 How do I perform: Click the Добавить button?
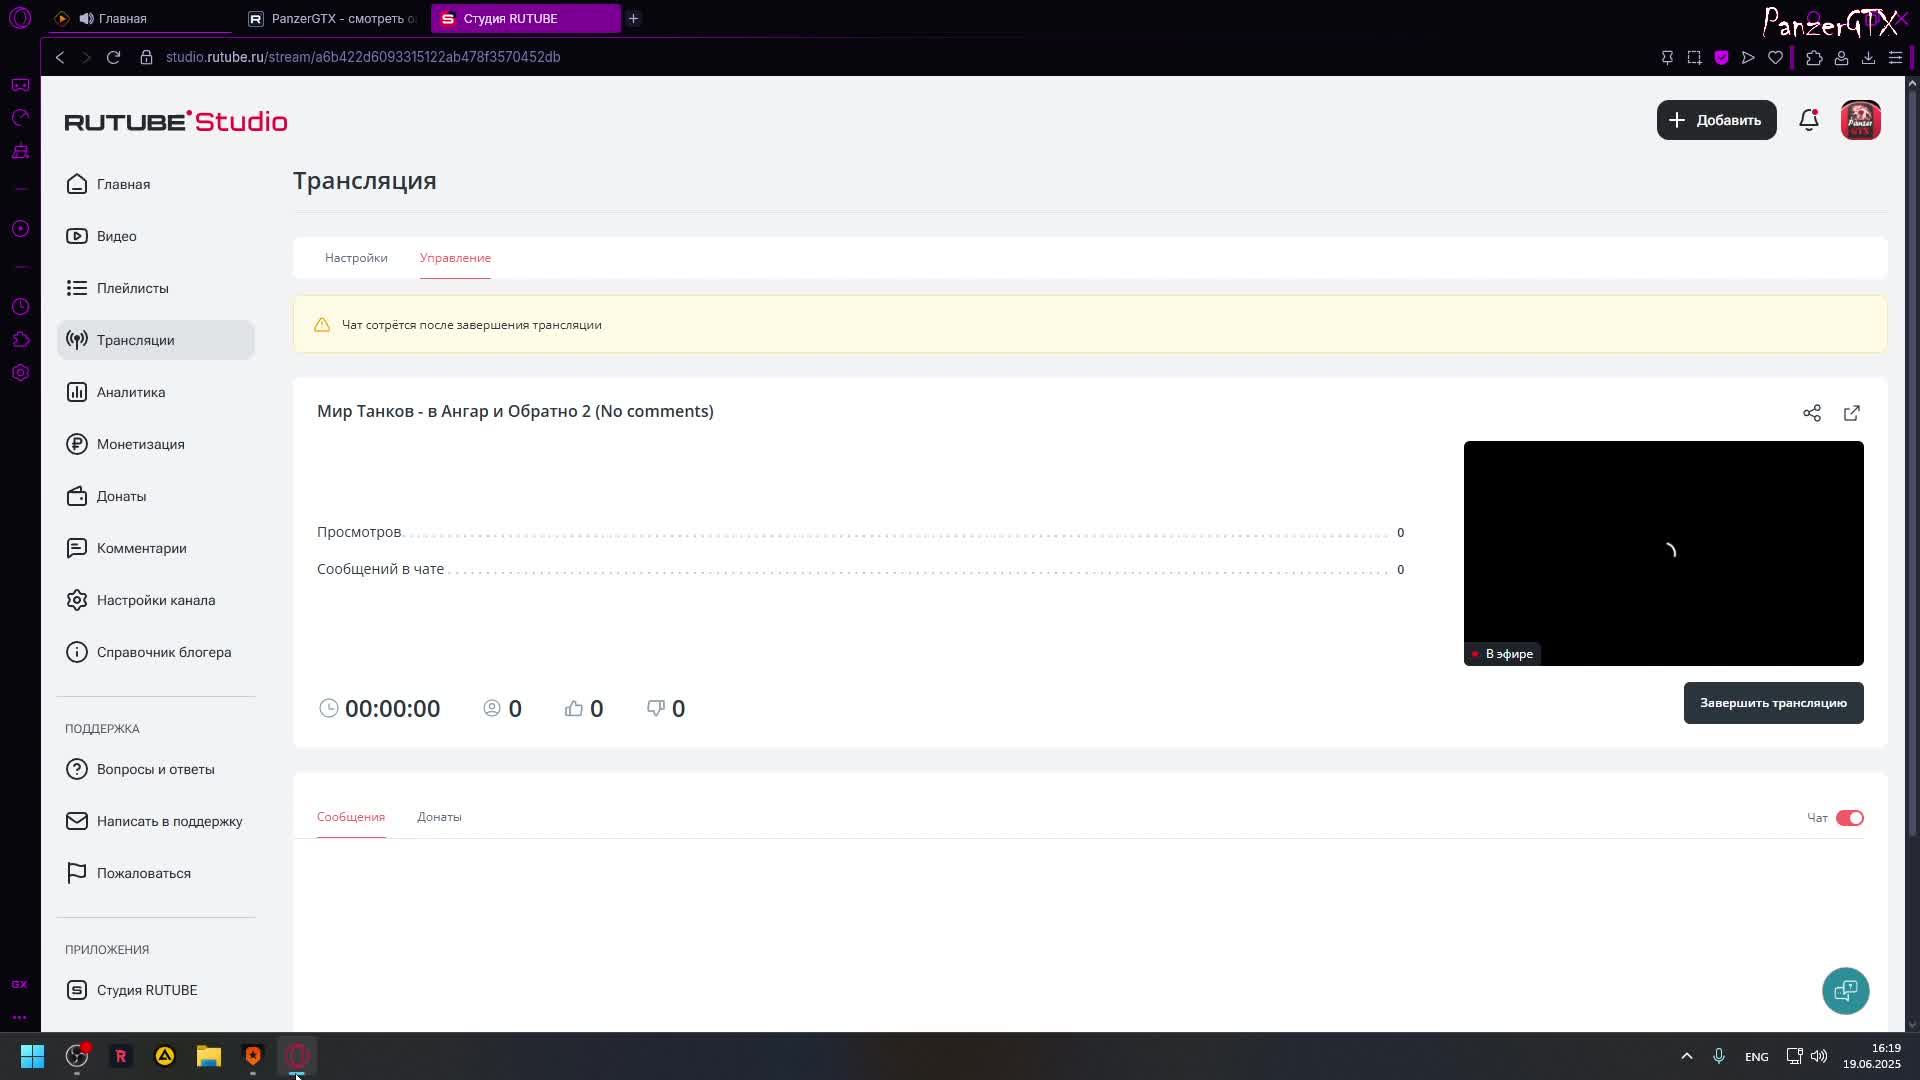[1716, 120]
